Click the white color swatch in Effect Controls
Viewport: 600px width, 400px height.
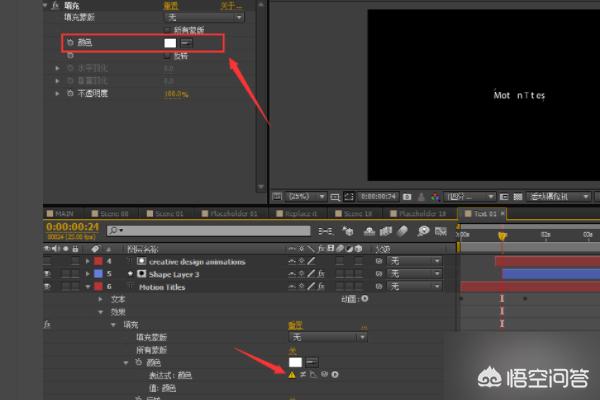point(170,43)
